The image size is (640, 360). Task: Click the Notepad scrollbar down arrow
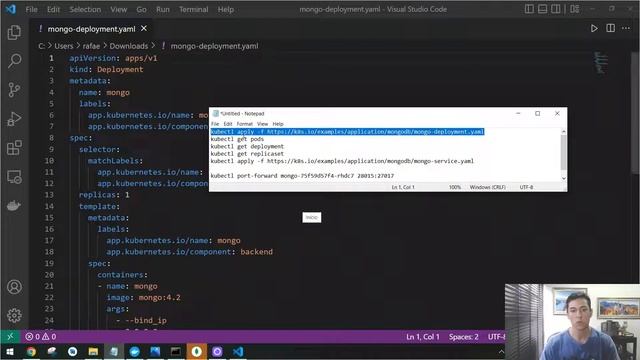pyautogui.click(x=564, y=178)
